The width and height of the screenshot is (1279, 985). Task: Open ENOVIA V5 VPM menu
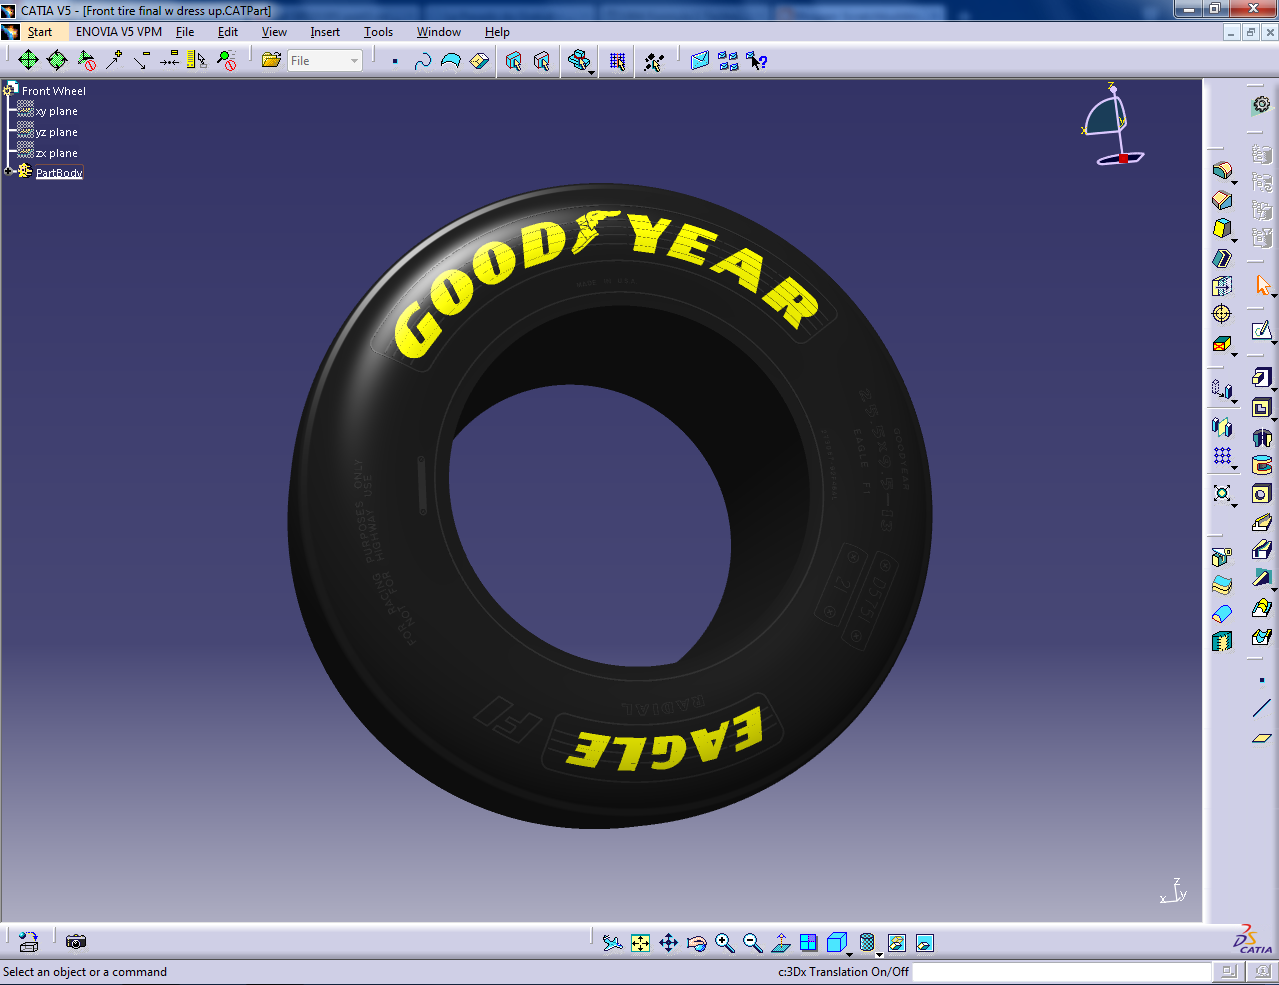click(x=119, y=32)
